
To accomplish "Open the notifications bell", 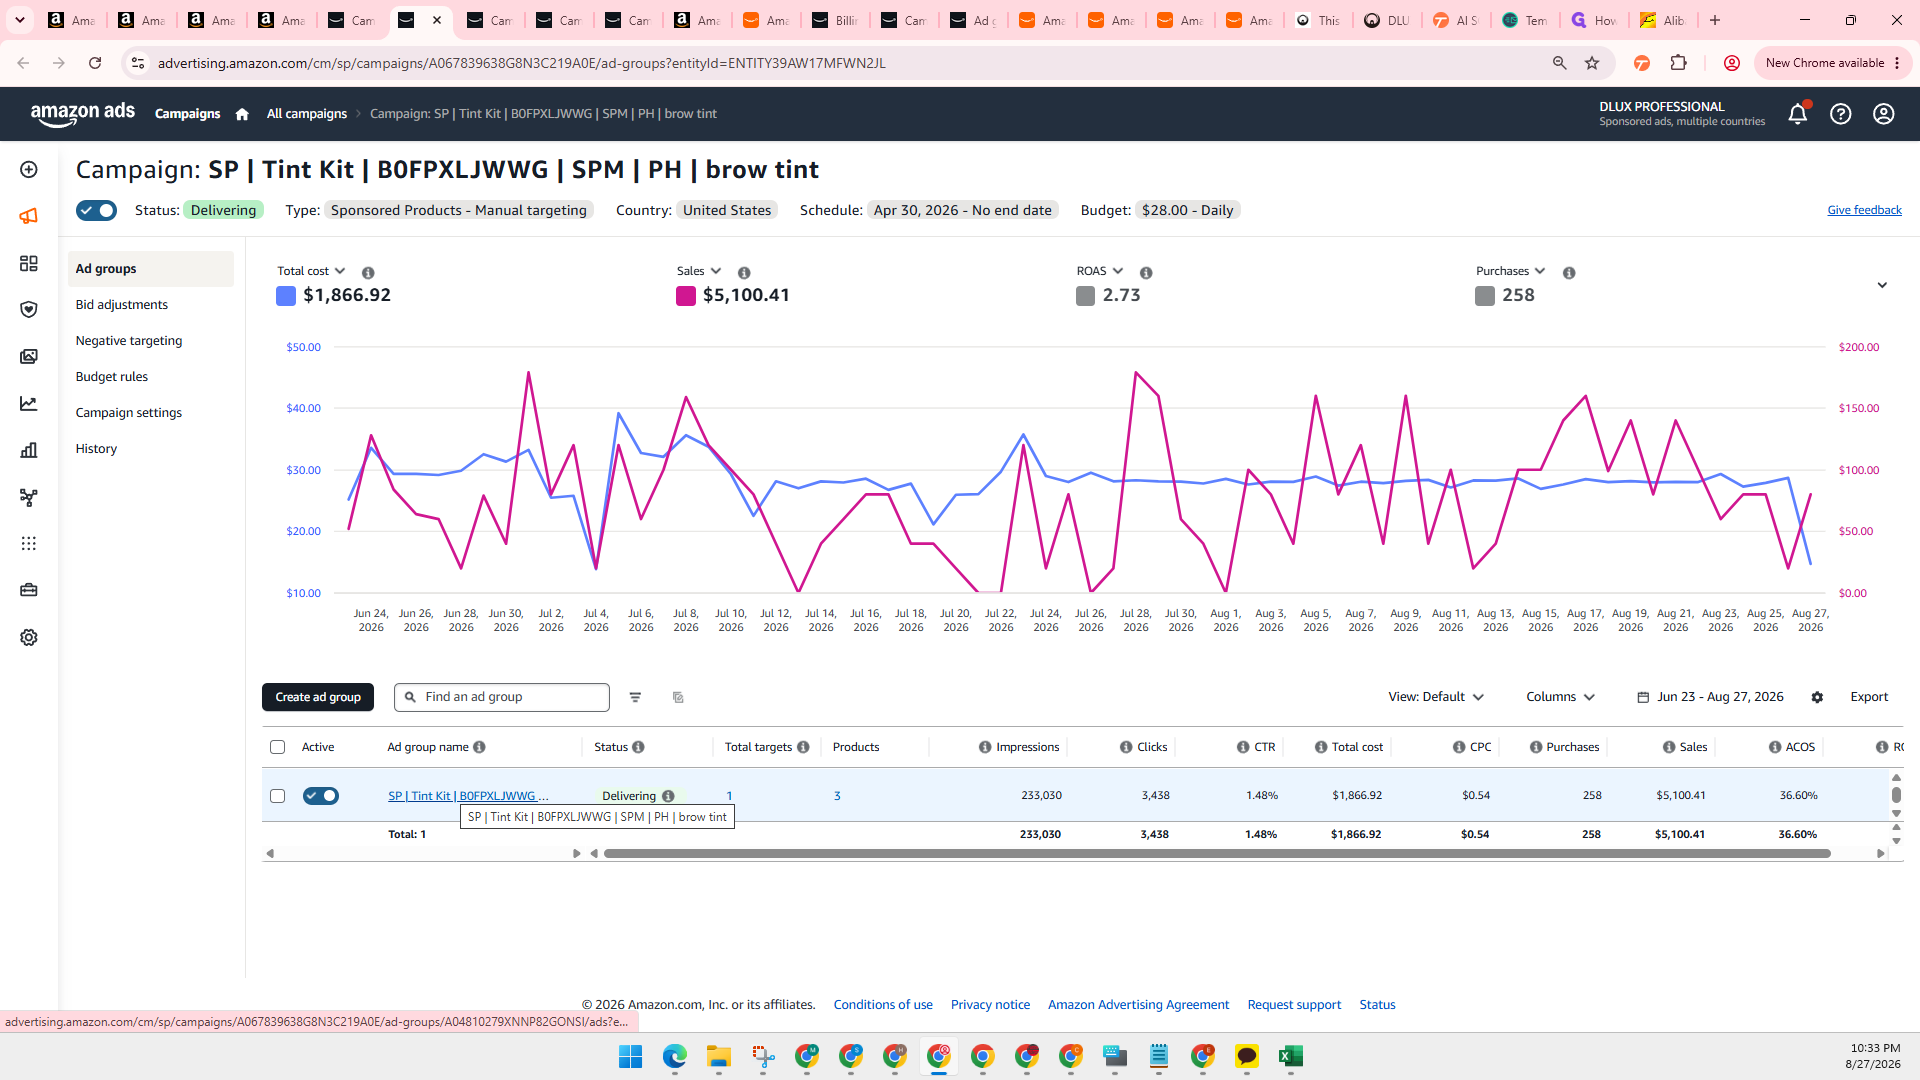I will coord(1798,113).
